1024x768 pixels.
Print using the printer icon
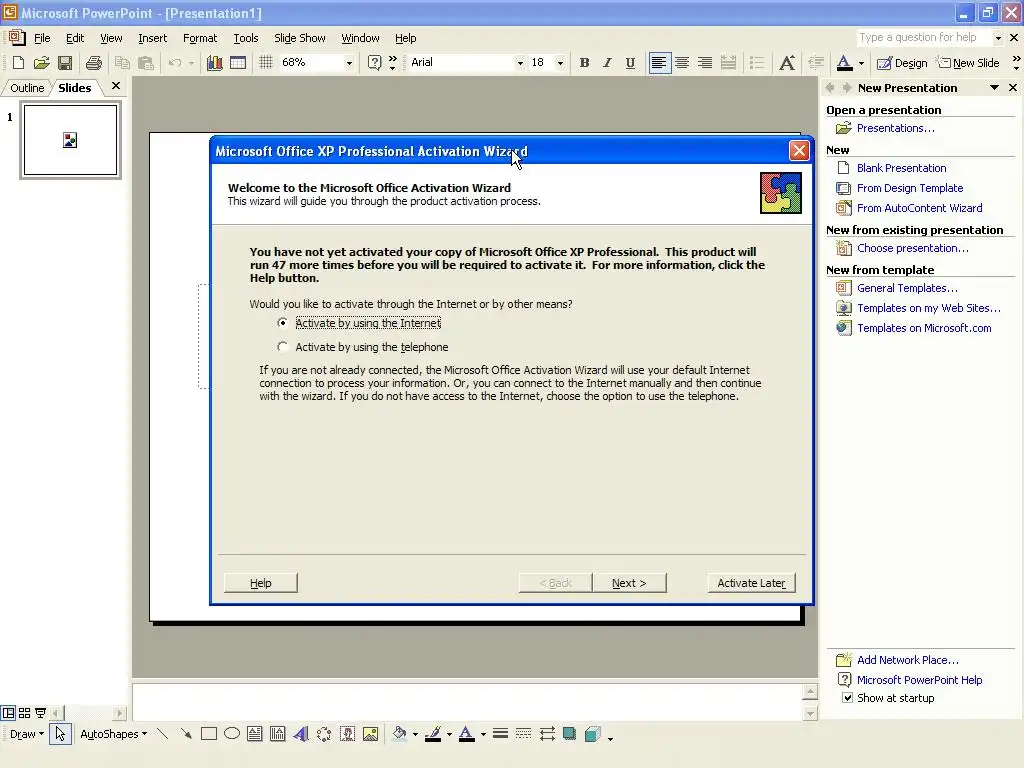click(x=94, y=63)
